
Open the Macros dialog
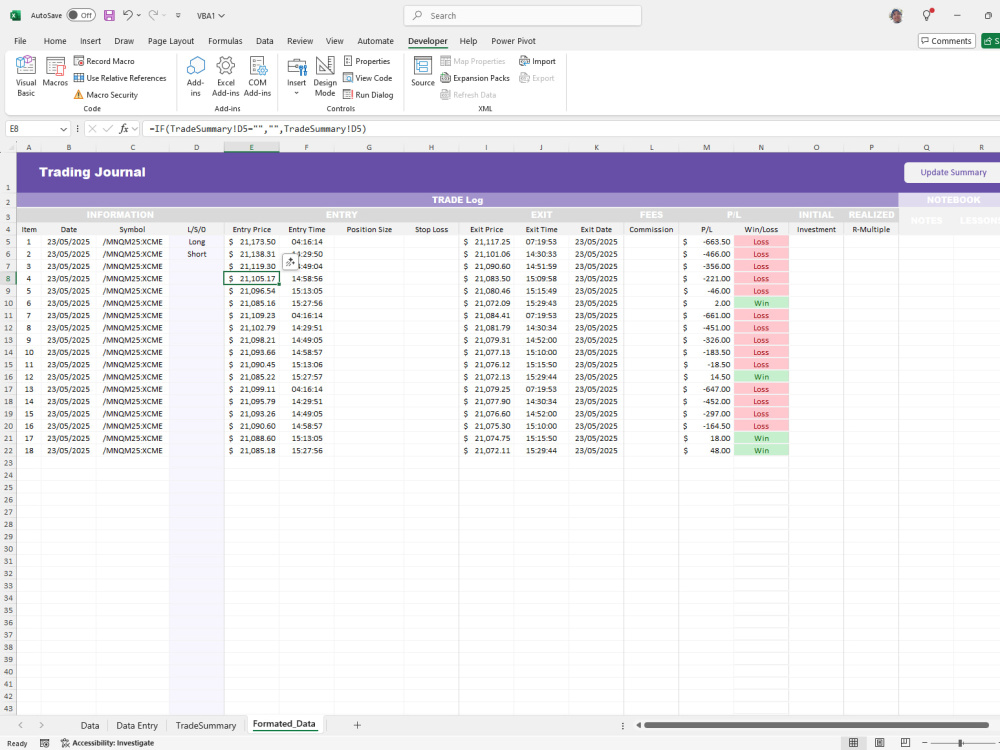pos(55,72)
